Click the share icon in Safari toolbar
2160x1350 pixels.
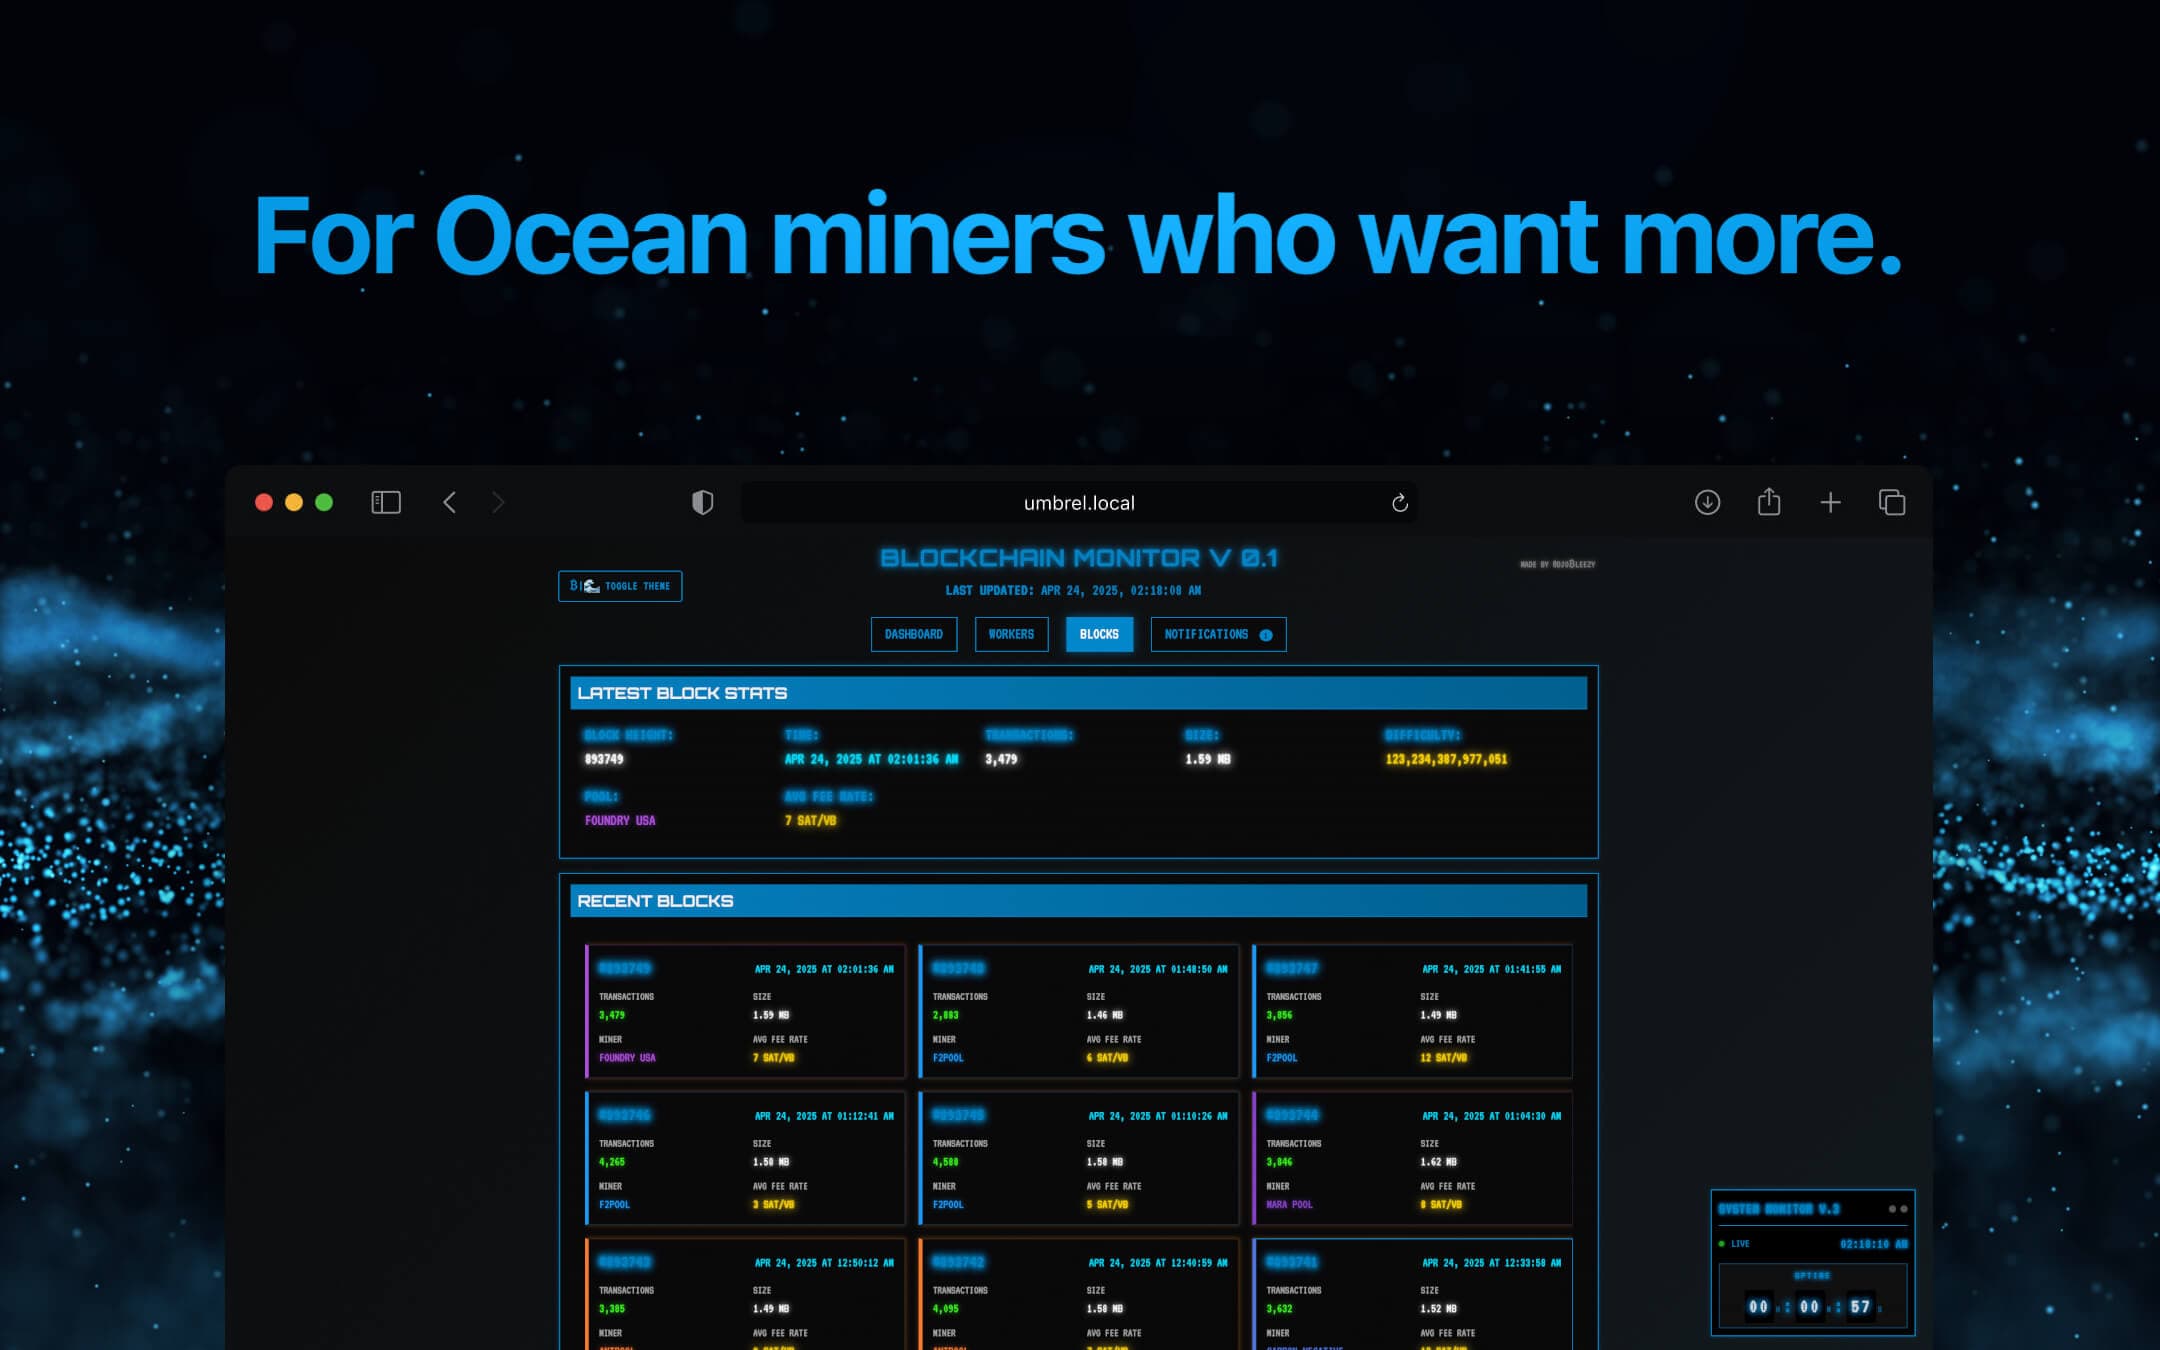pyautogui.click(x=1769, y=501)
